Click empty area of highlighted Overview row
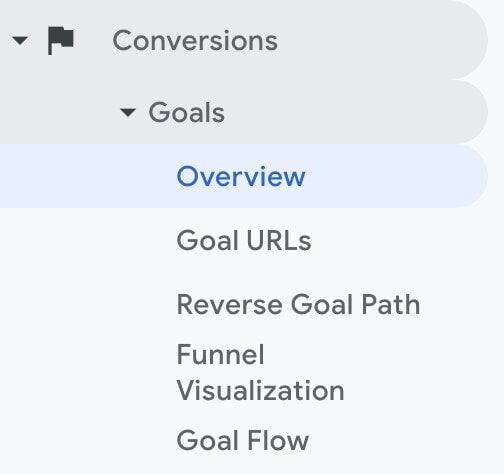Viewport: 504px width, 474px height. 393,176
